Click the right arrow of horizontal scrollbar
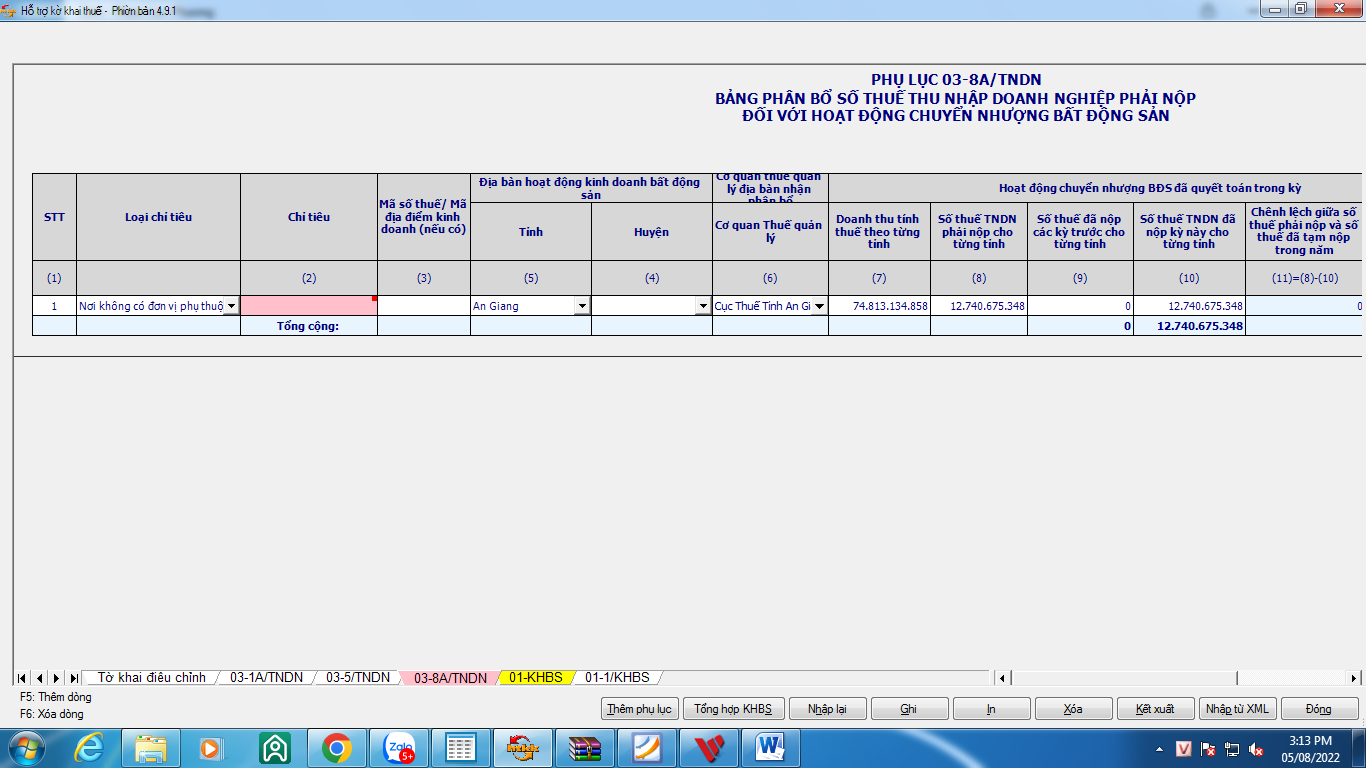 pos(1355,678)
